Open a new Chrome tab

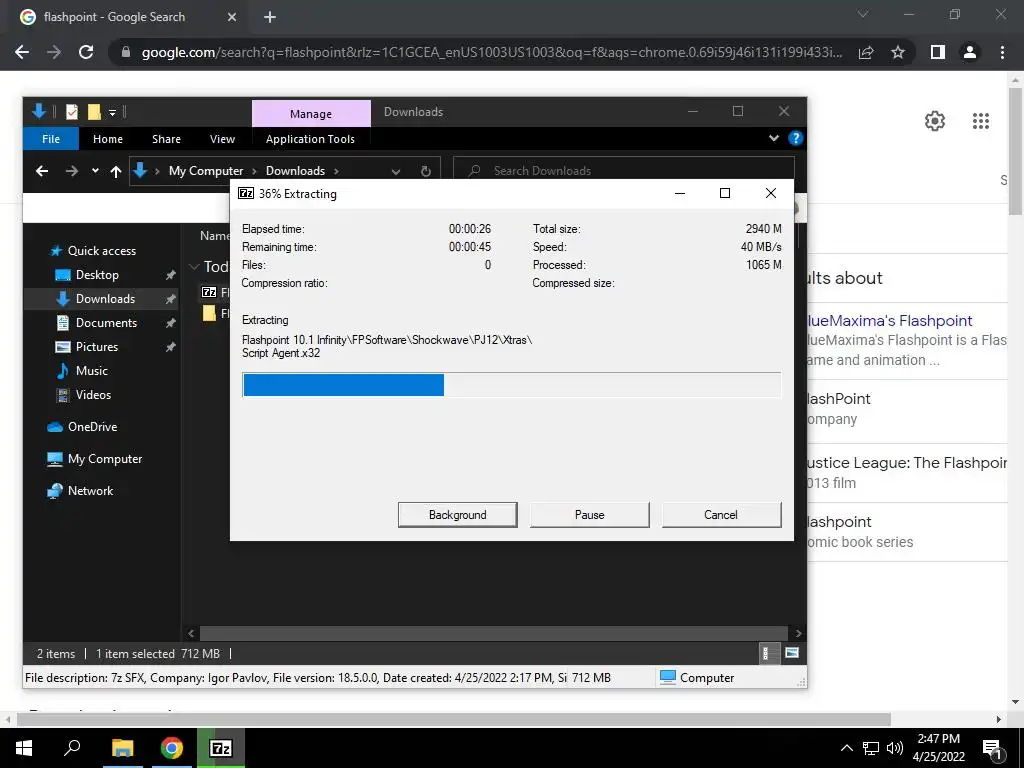pos(270,17)
